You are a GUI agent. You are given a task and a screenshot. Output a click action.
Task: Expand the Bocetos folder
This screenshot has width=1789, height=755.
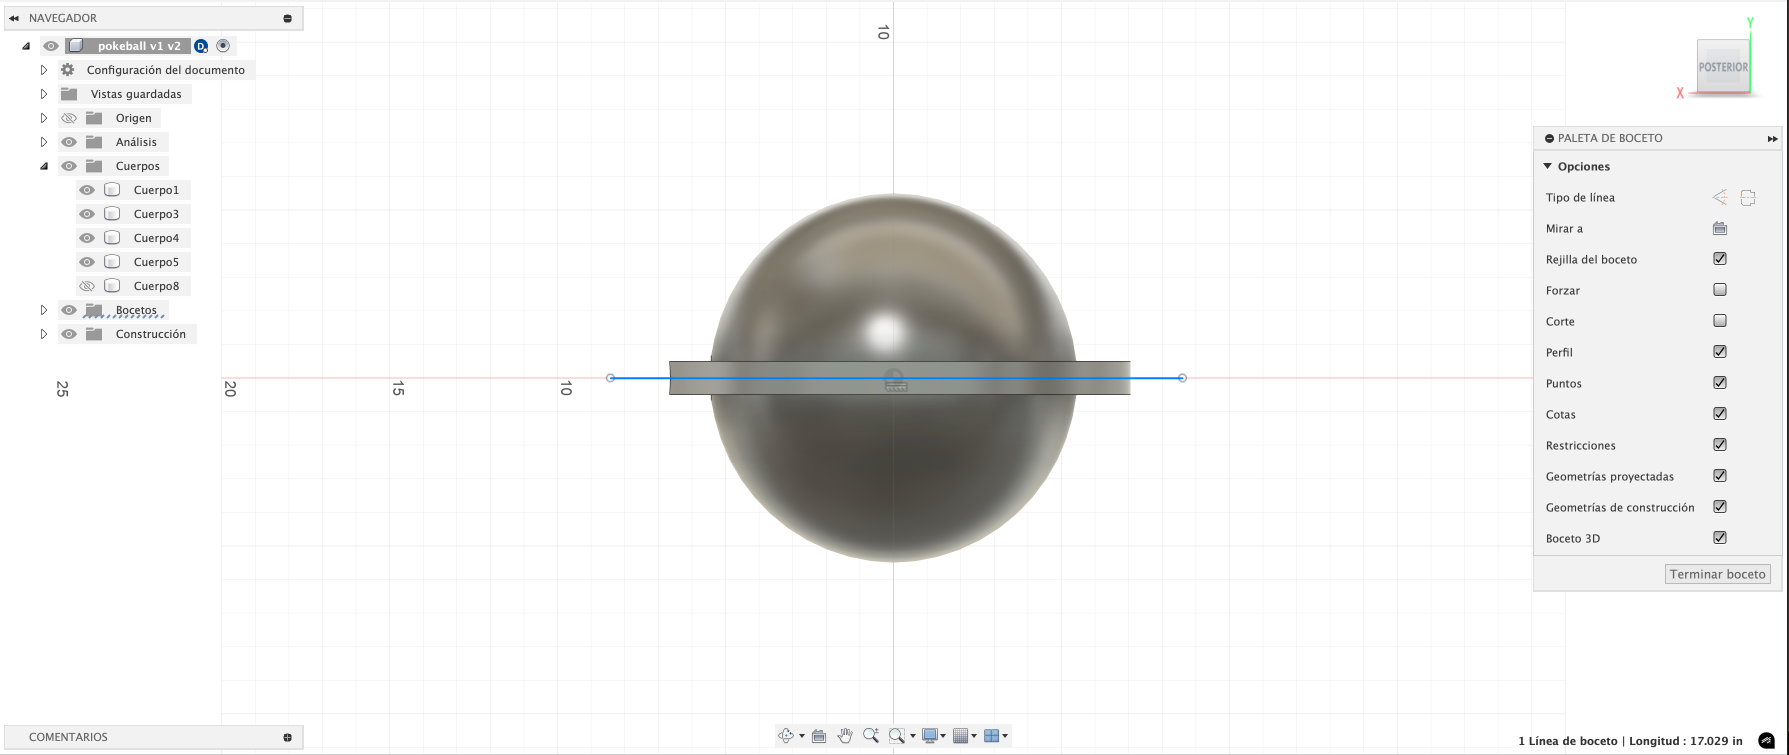44,310
